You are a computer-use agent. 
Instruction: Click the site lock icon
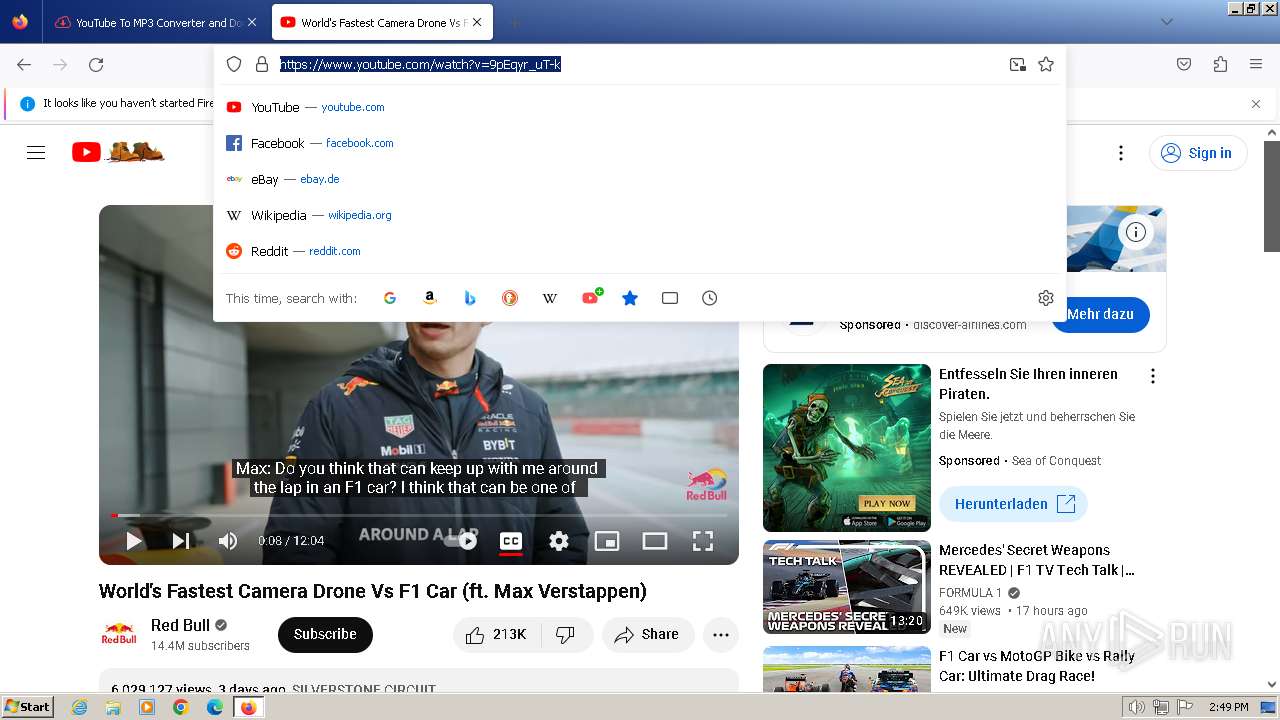pos(262,64)
